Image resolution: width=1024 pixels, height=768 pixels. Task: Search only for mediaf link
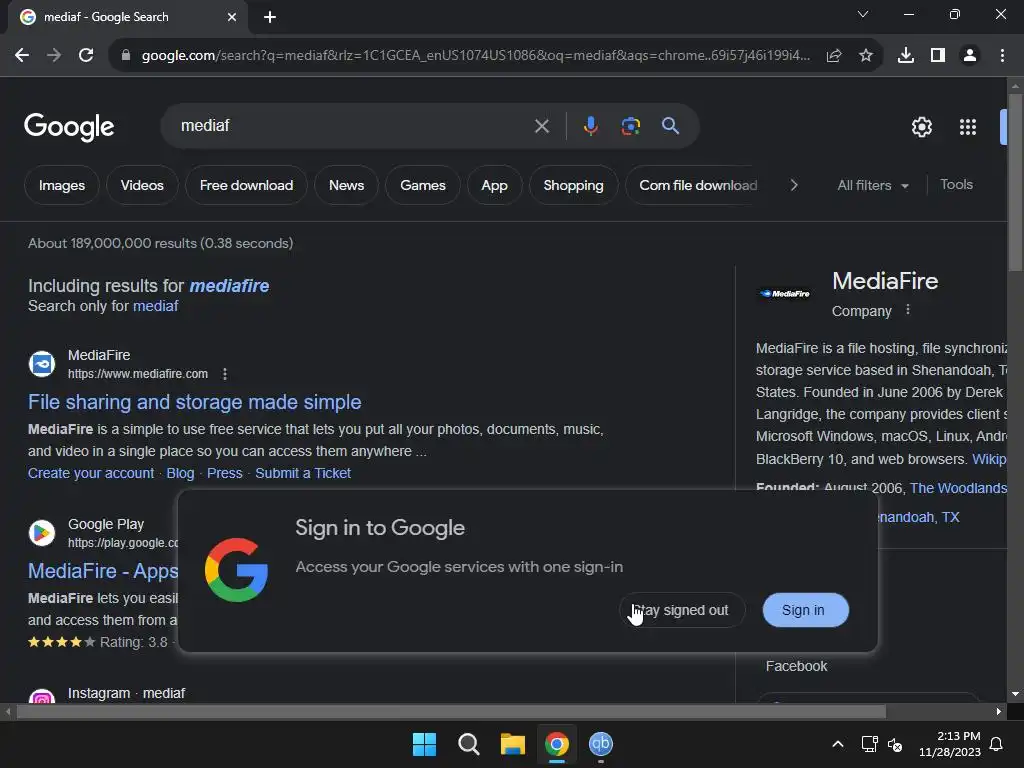[x=155, y=306]
